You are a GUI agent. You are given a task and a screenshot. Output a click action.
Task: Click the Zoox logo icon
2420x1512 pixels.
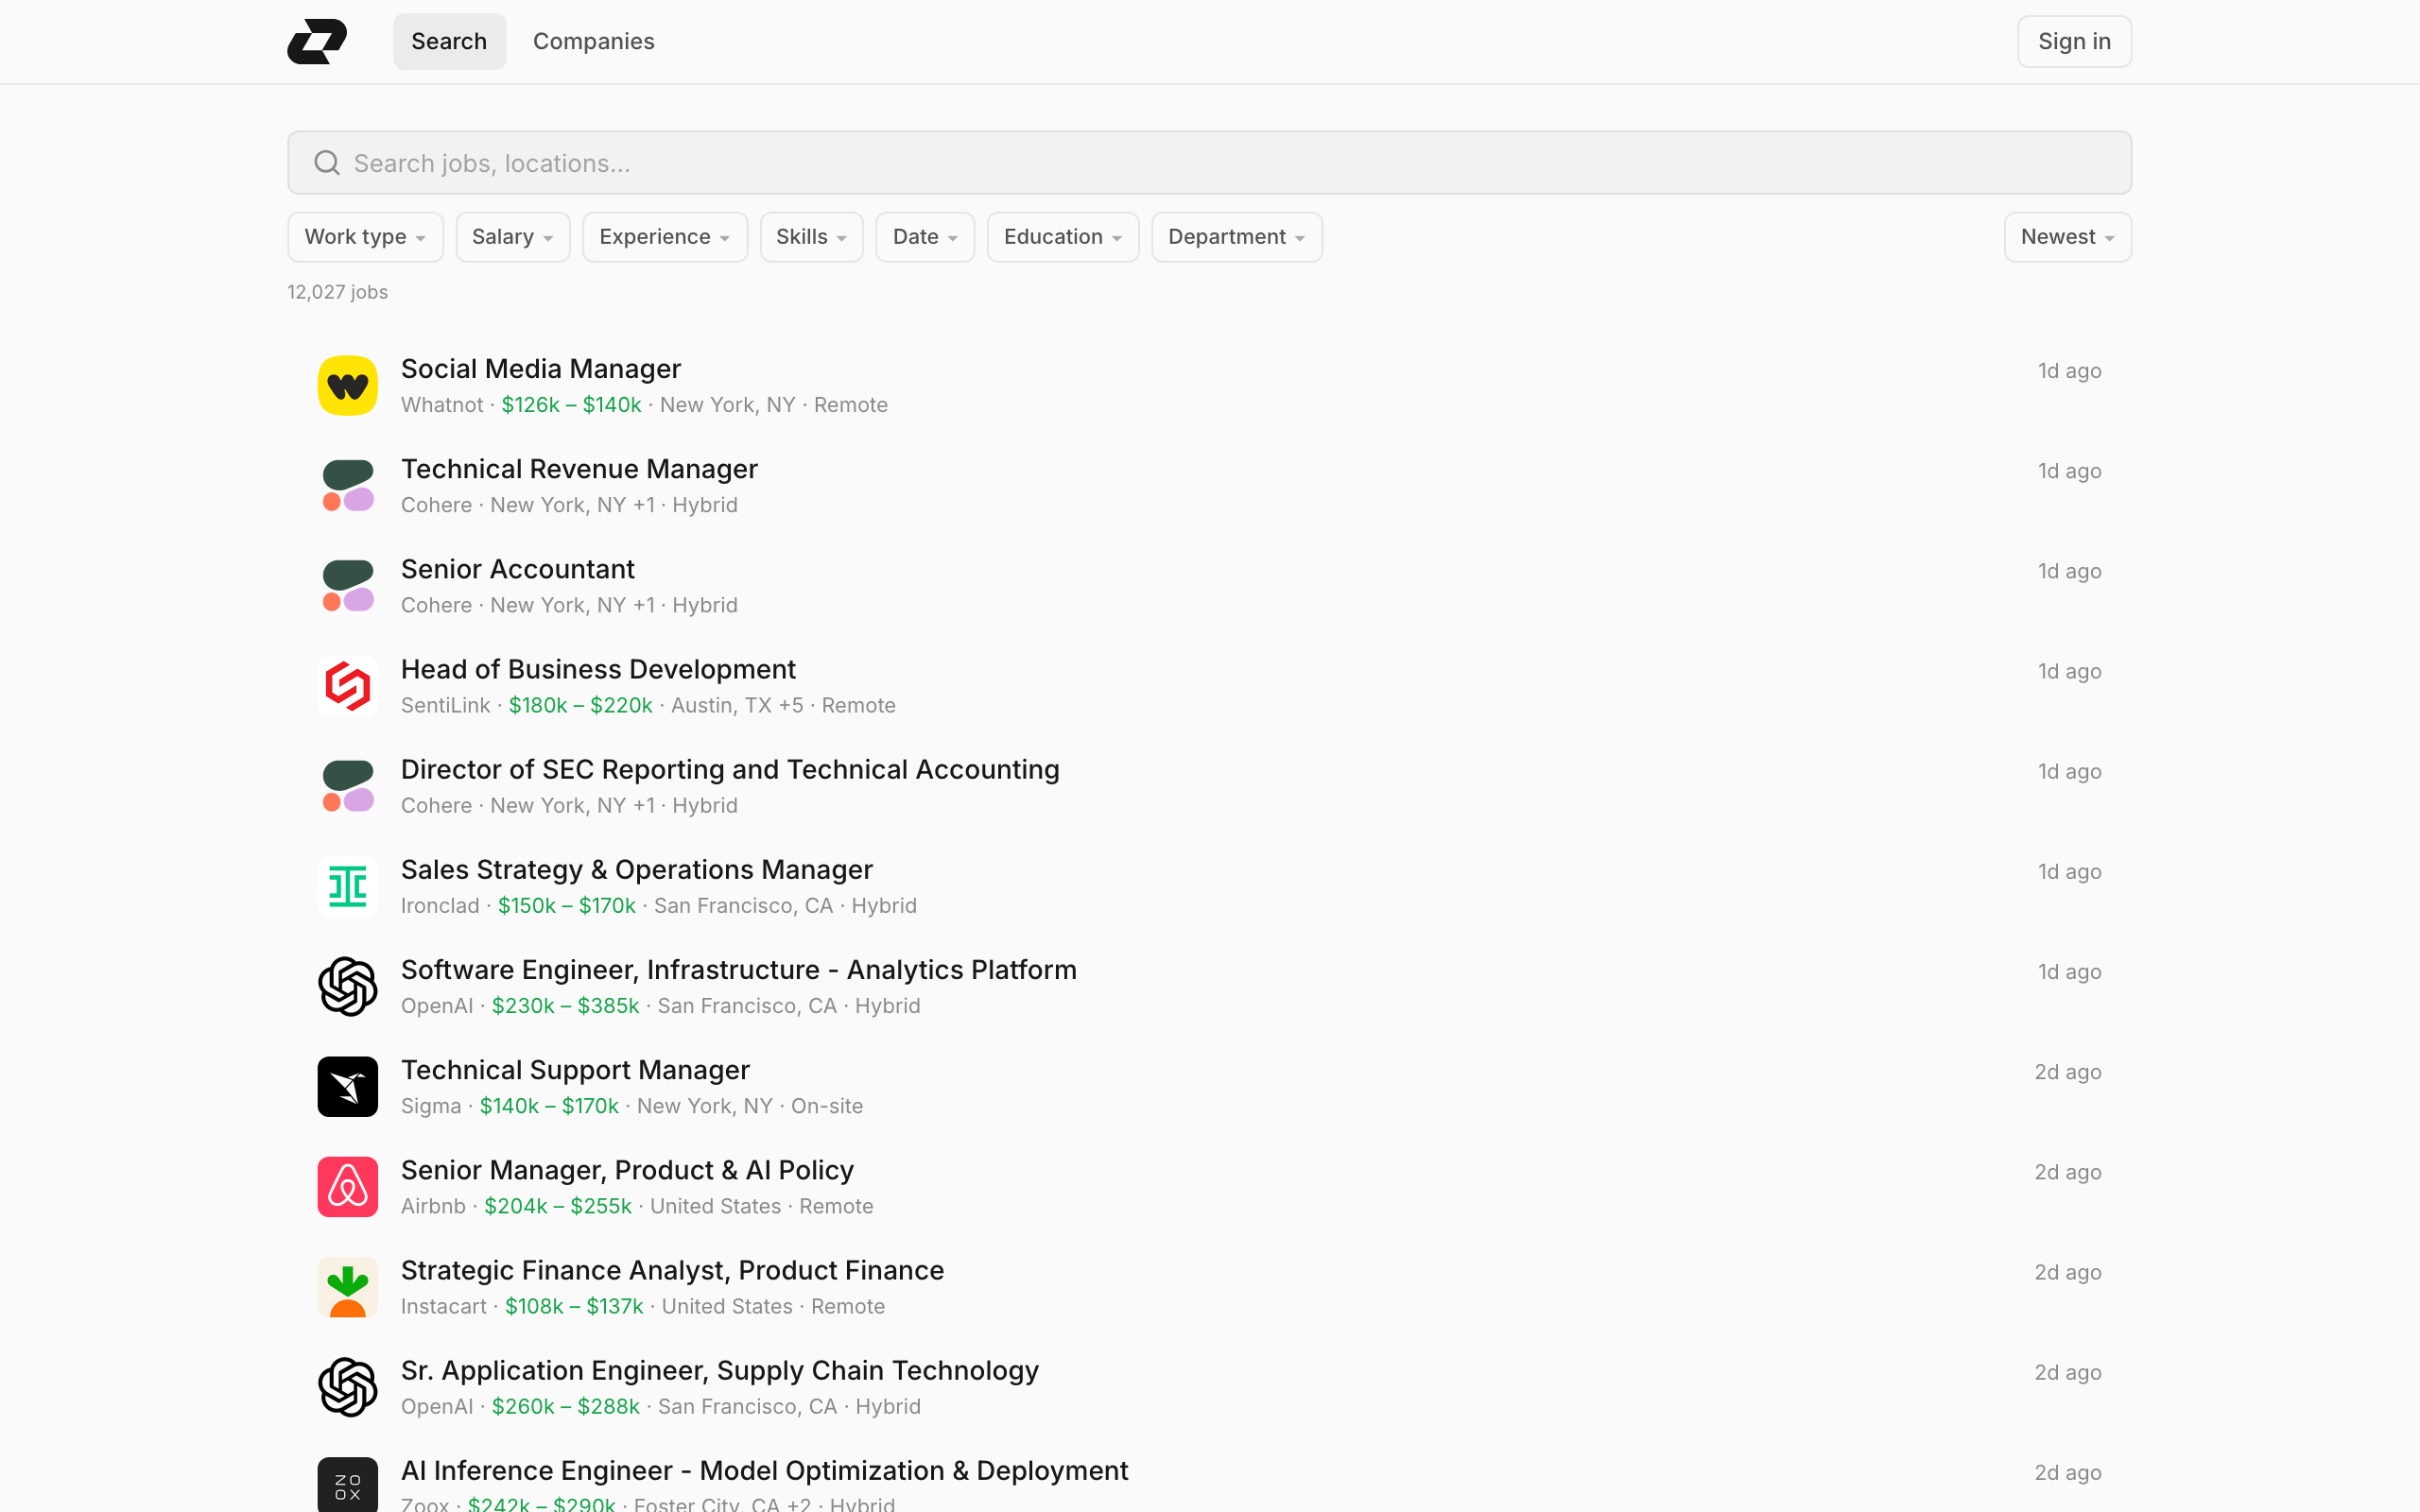[347, 1484]
